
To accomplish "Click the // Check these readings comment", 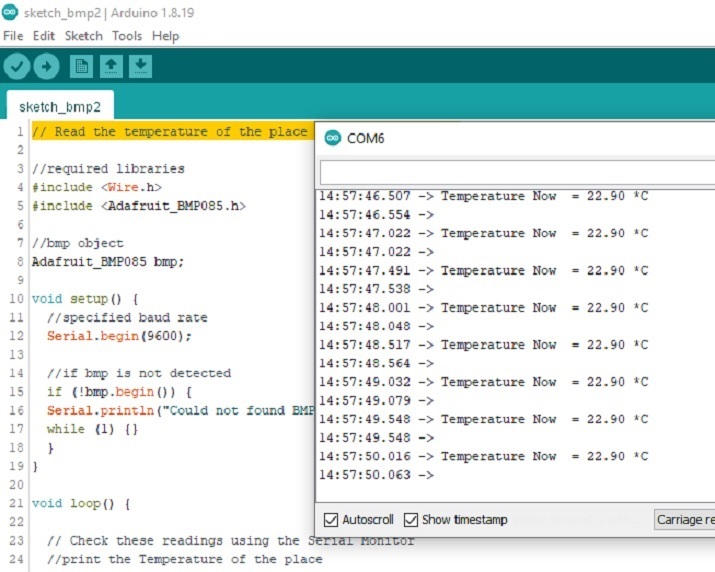I will 230,541.
